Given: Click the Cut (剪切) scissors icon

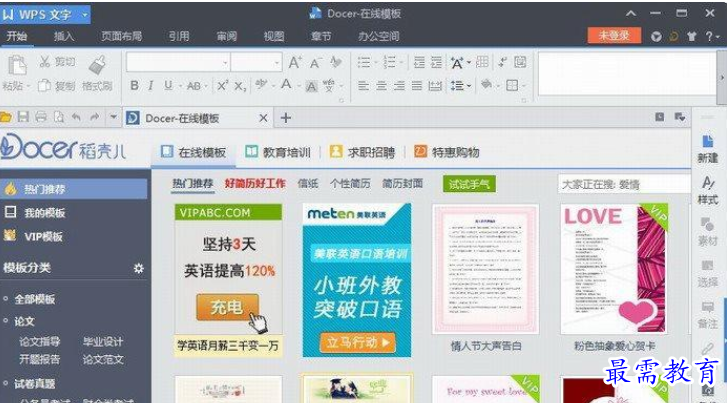Looking at the screenshot, I should pos(45,62).
